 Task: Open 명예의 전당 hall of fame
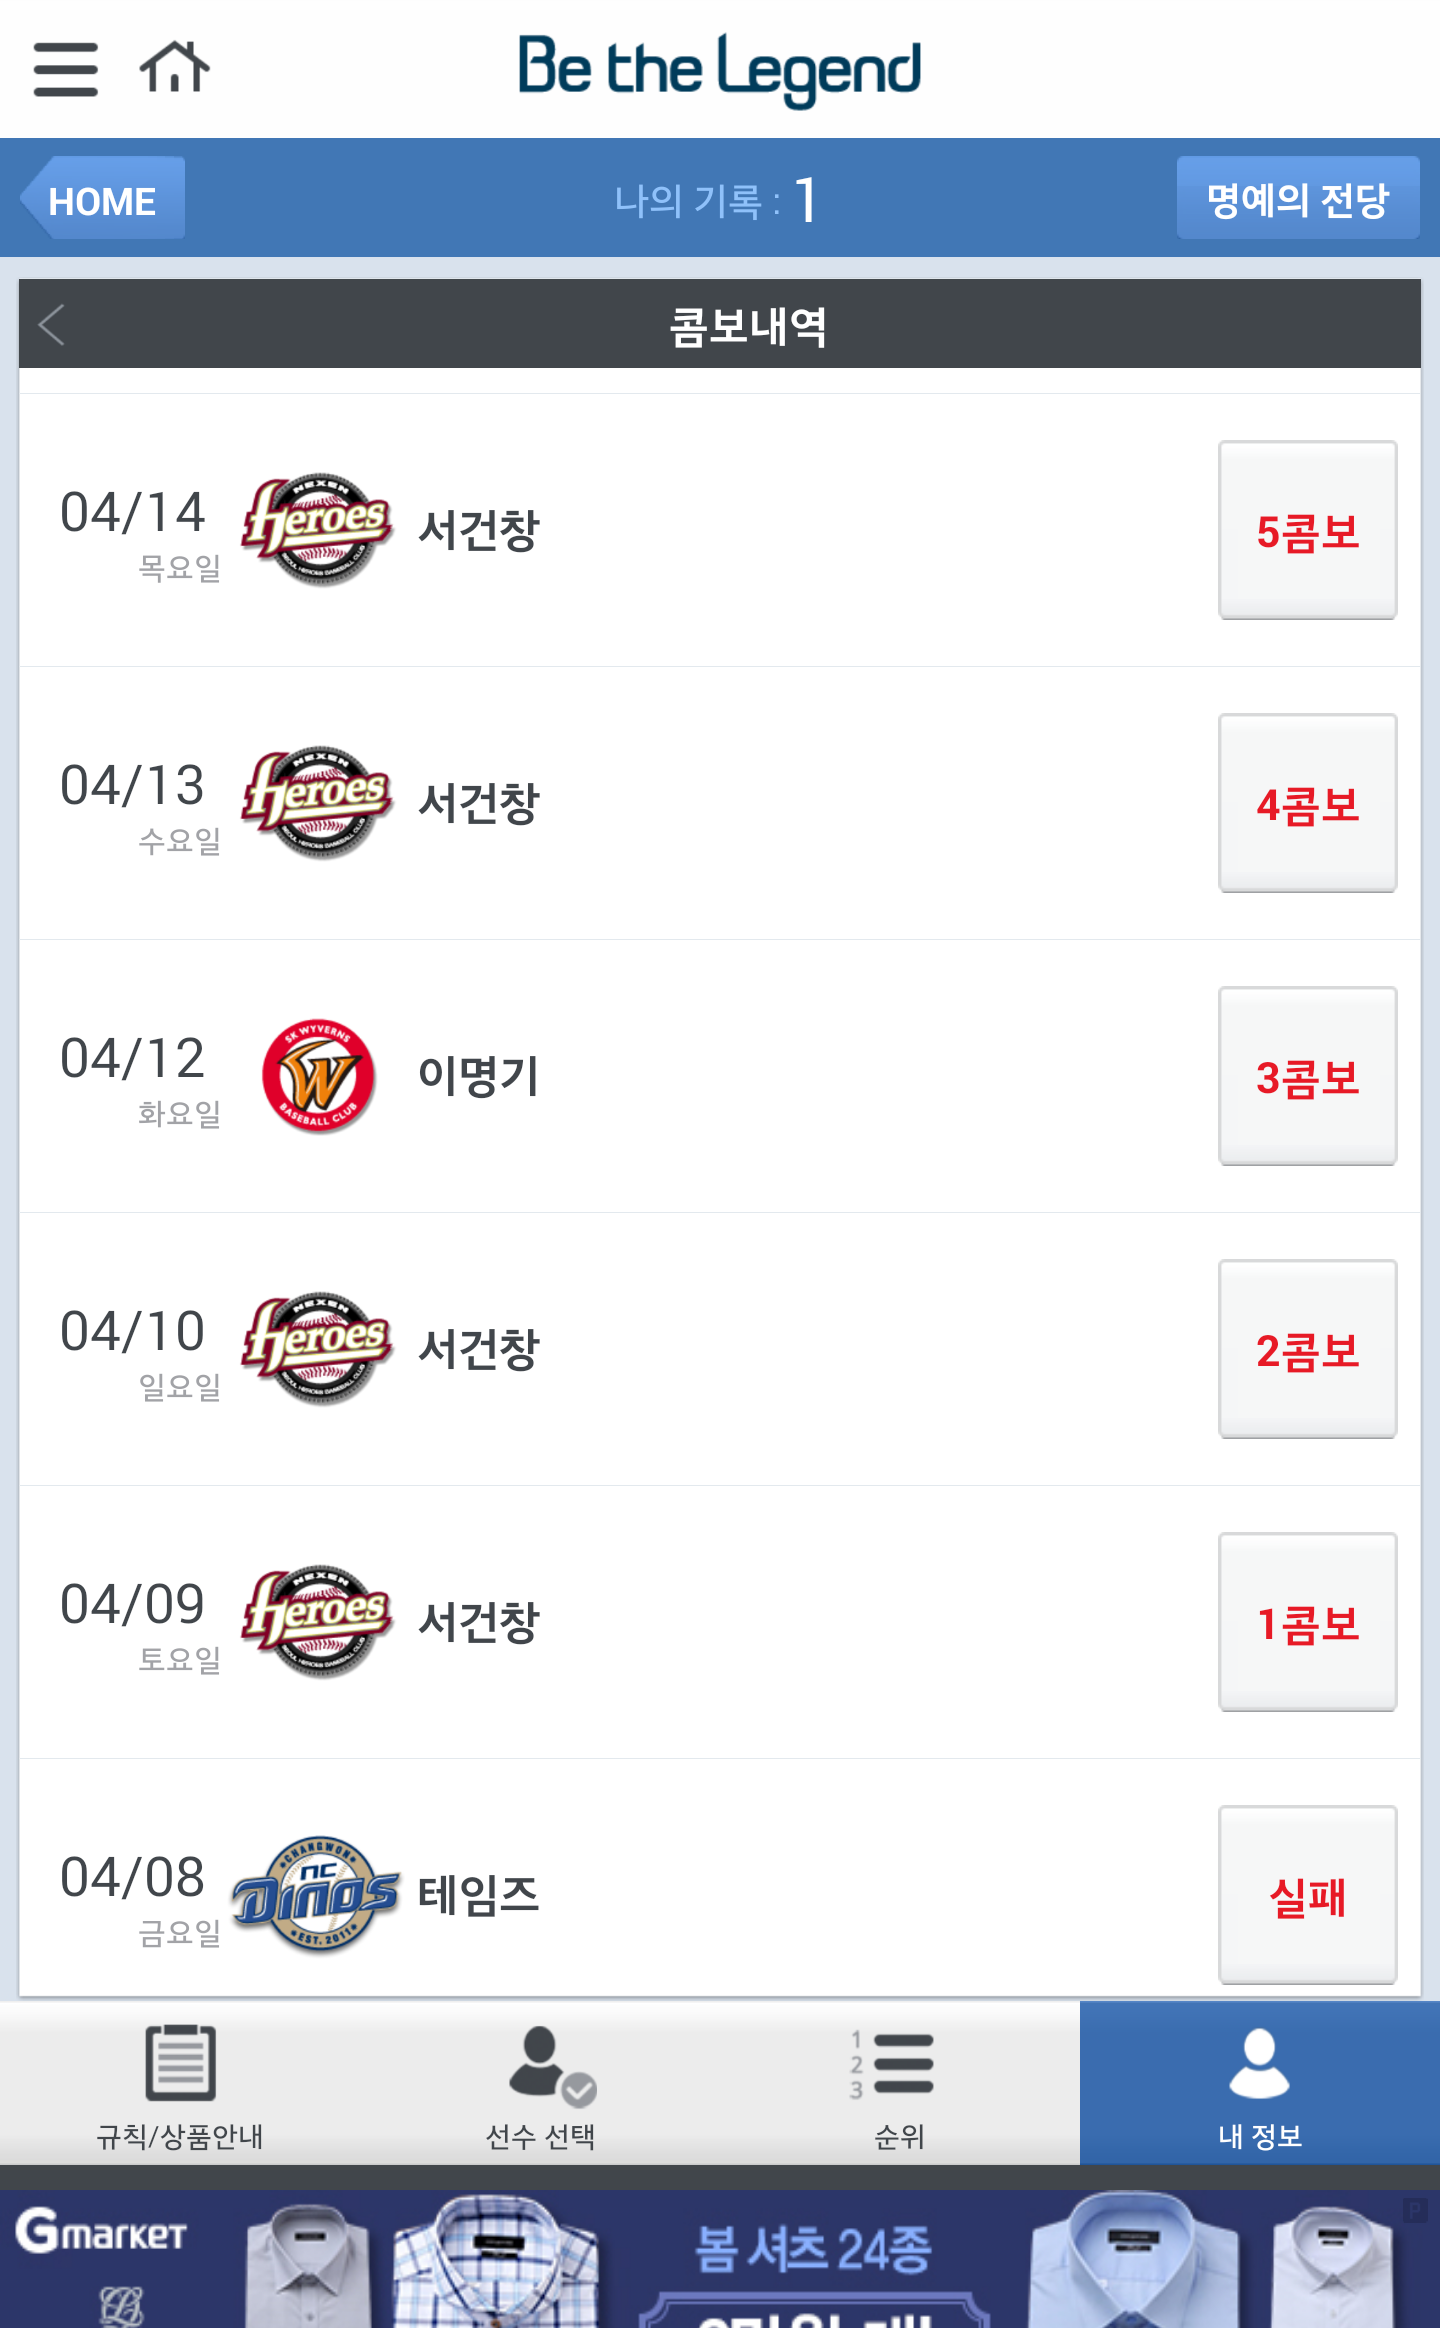(1298, 198)
